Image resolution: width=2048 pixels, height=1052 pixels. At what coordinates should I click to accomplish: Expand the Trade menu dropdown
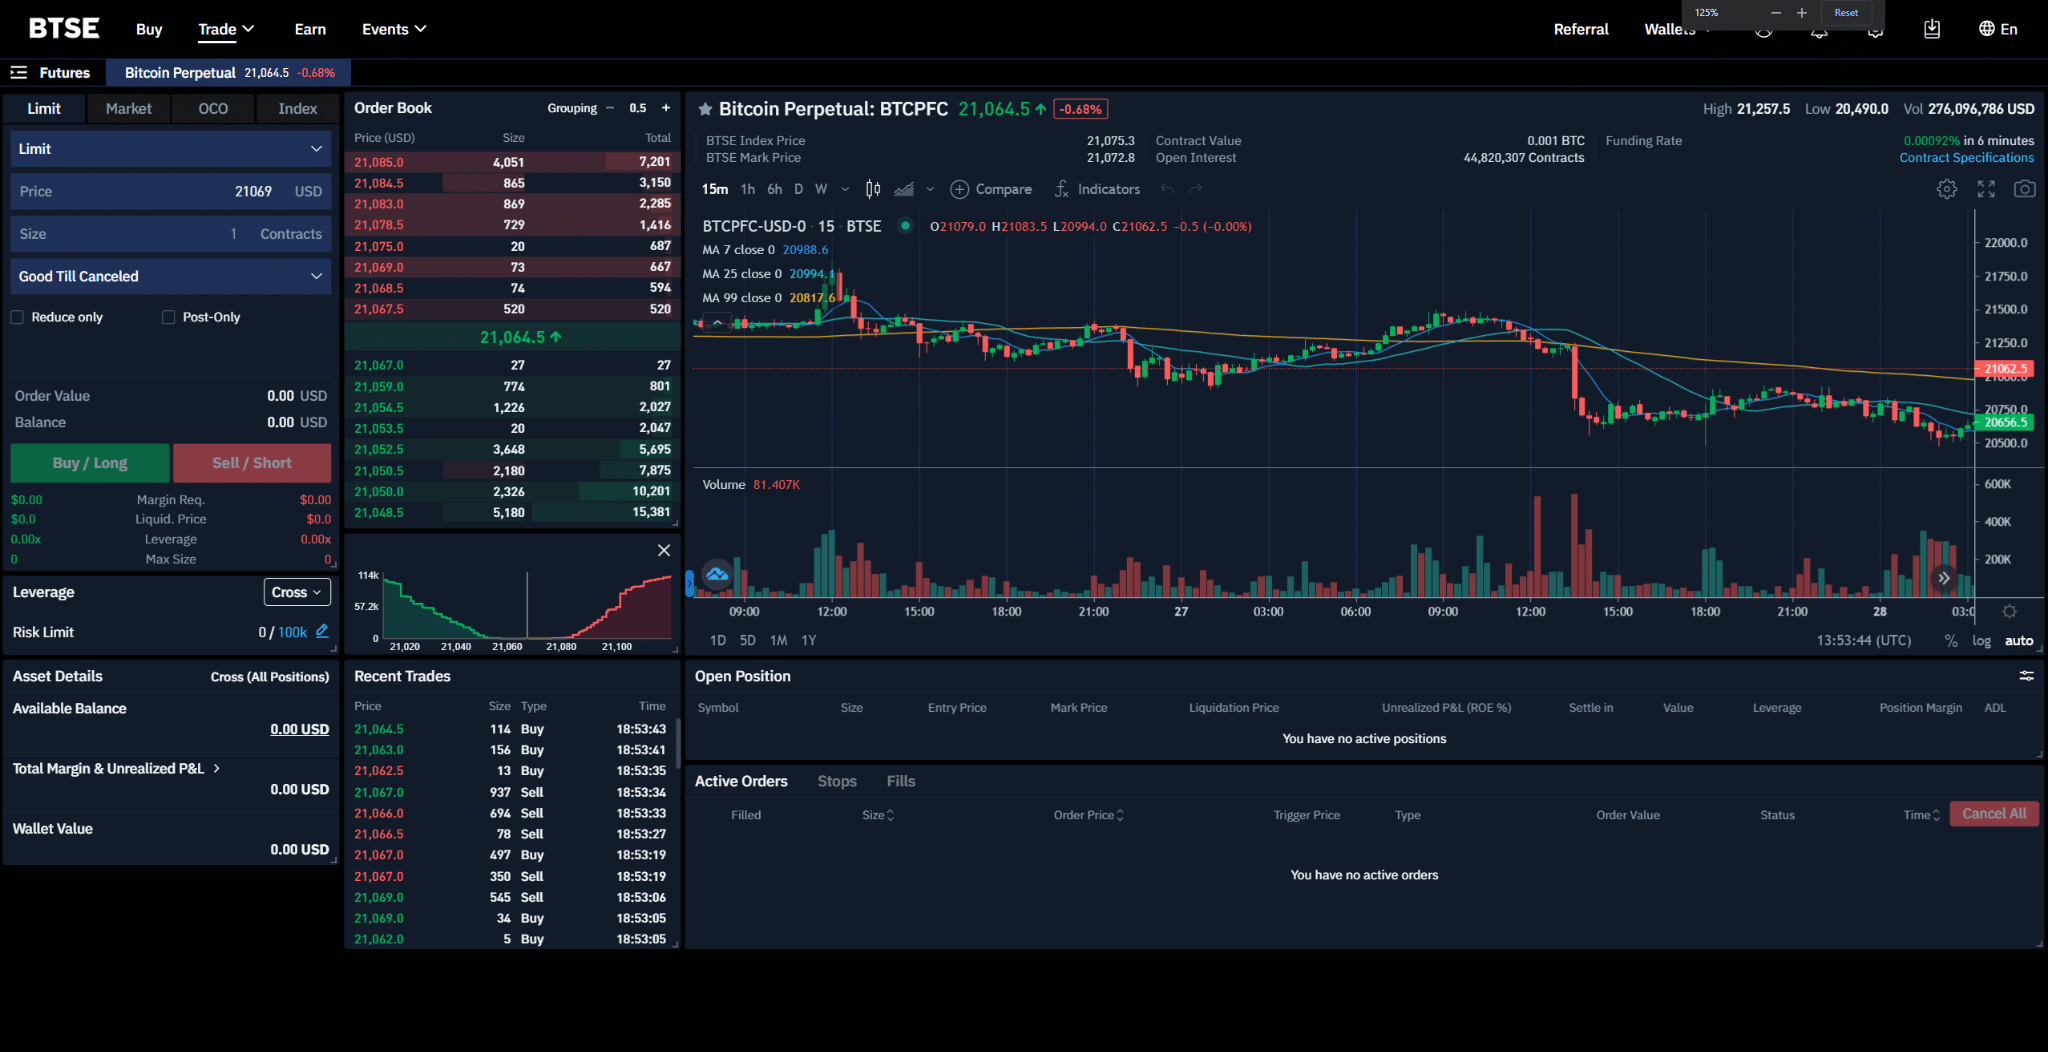[x=226, y=29]
